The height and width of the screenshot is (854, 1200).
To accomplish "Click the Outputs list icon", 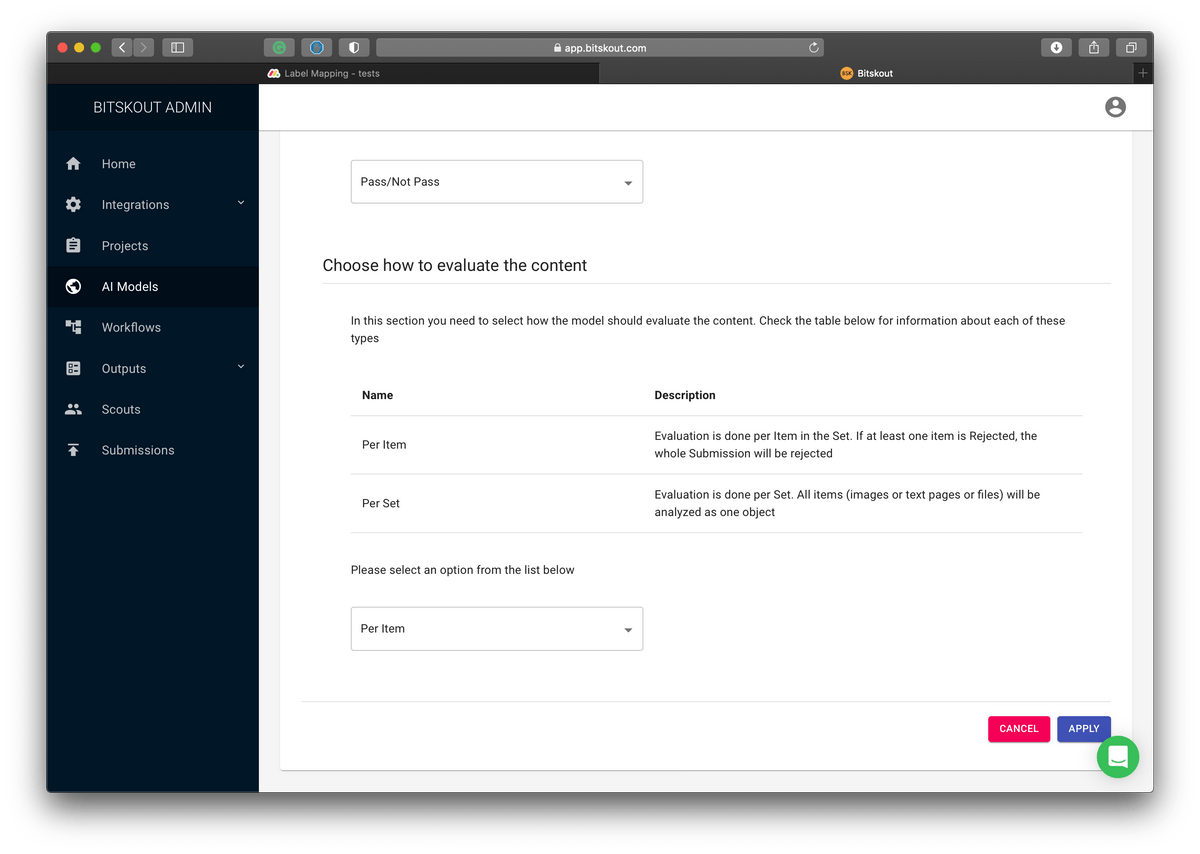I will click(x=73, y=368).
